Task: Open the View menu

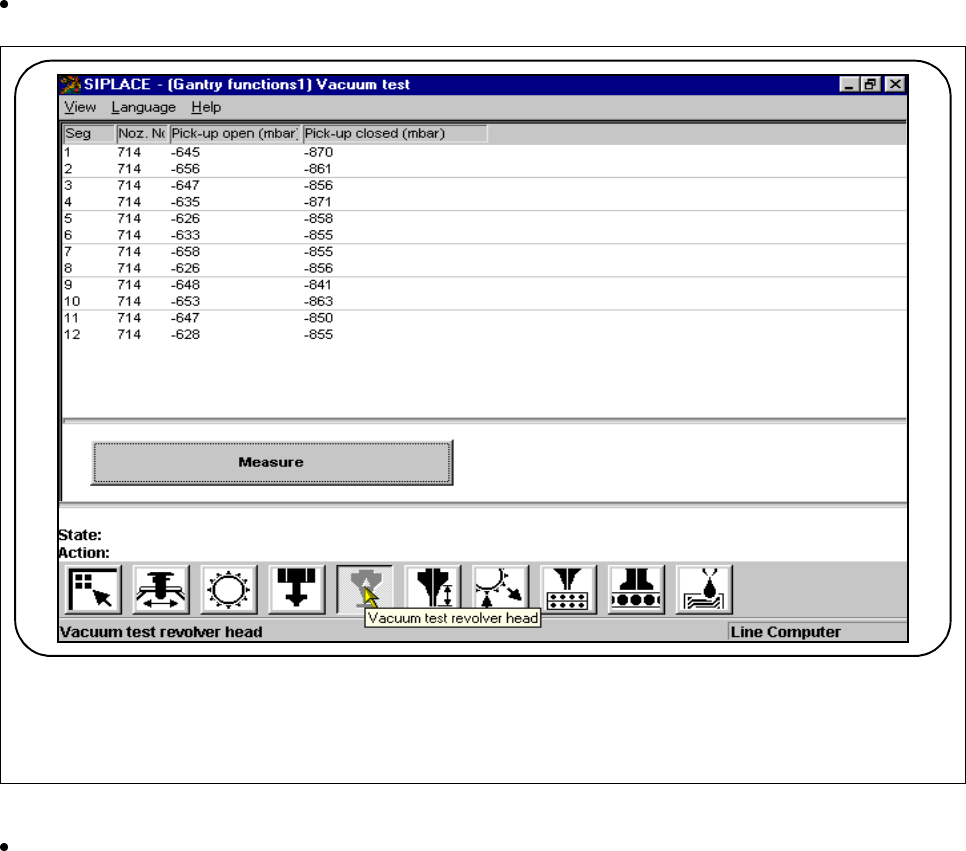Action: (x=80, y=107)
